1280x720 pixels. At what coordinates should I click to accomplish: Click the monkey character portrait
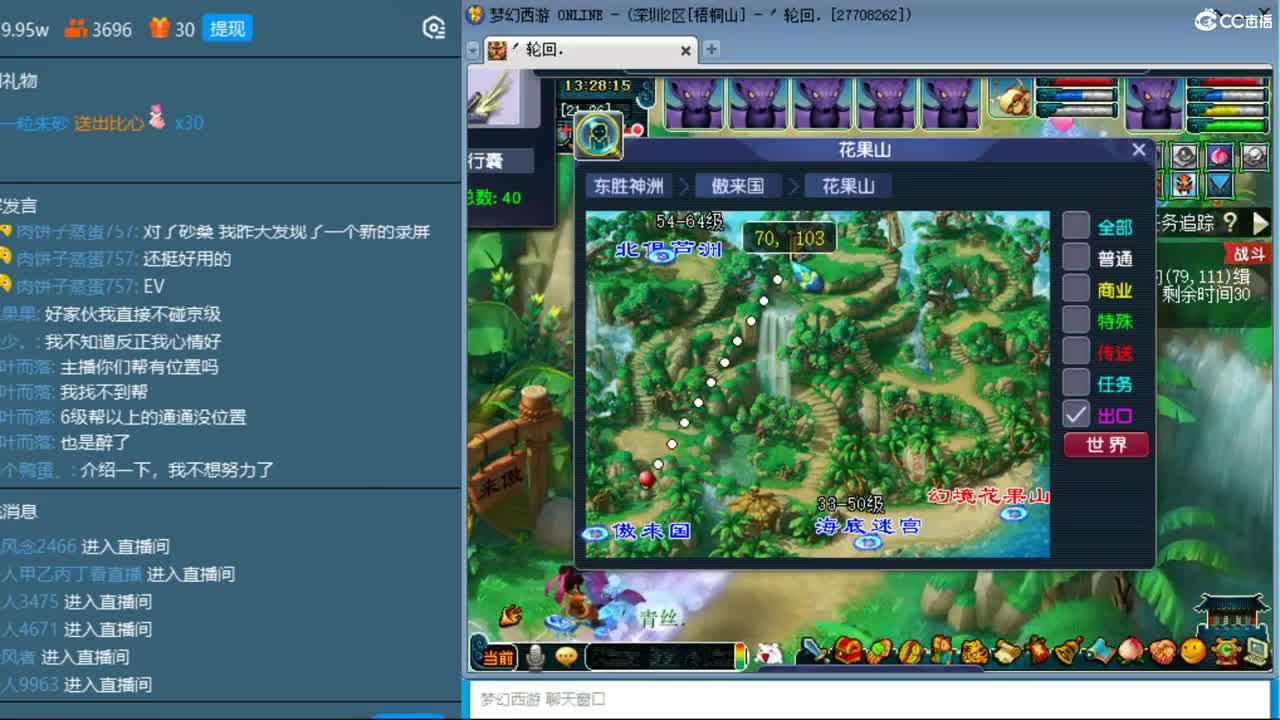(x=1011, y=98)
